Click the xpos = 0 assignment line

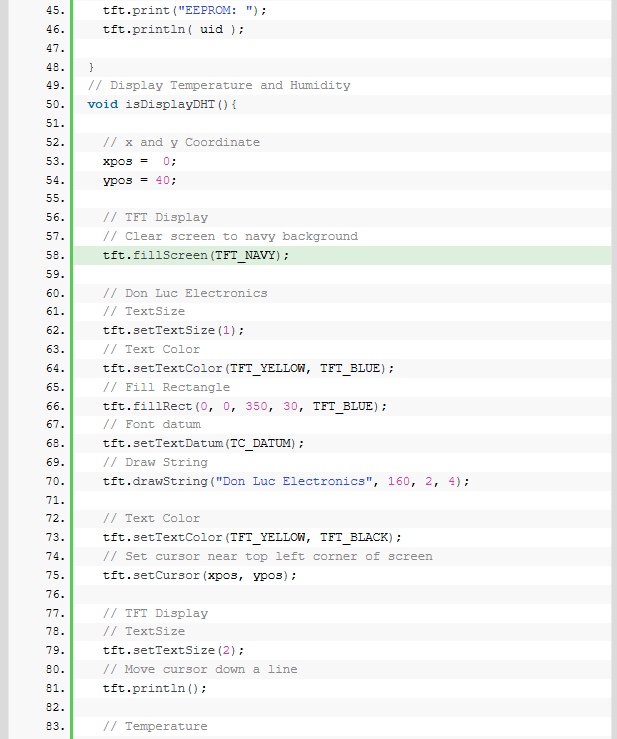[x=139, y=161]
